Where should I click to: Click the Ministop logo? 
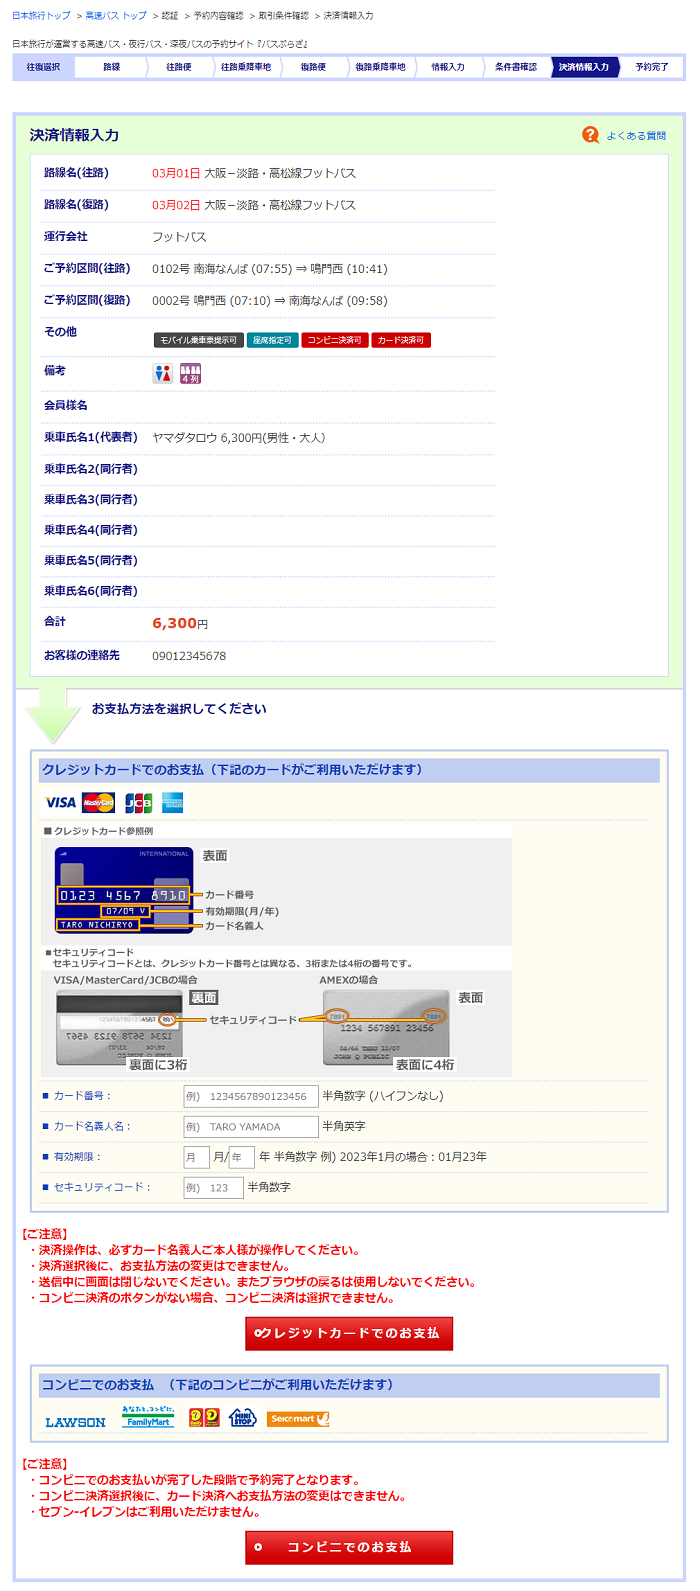tap(243, 1418)
